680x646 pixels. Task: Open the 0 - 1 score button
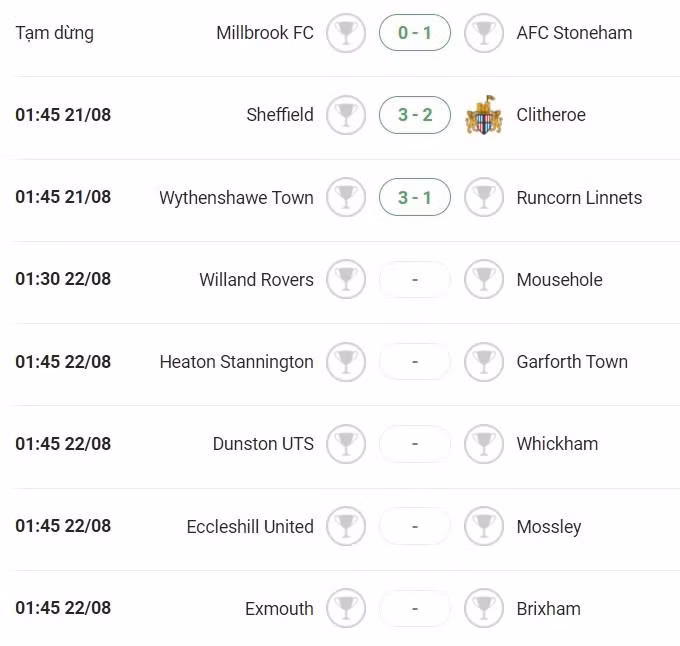pyautogui.click(x=415, y=33)
